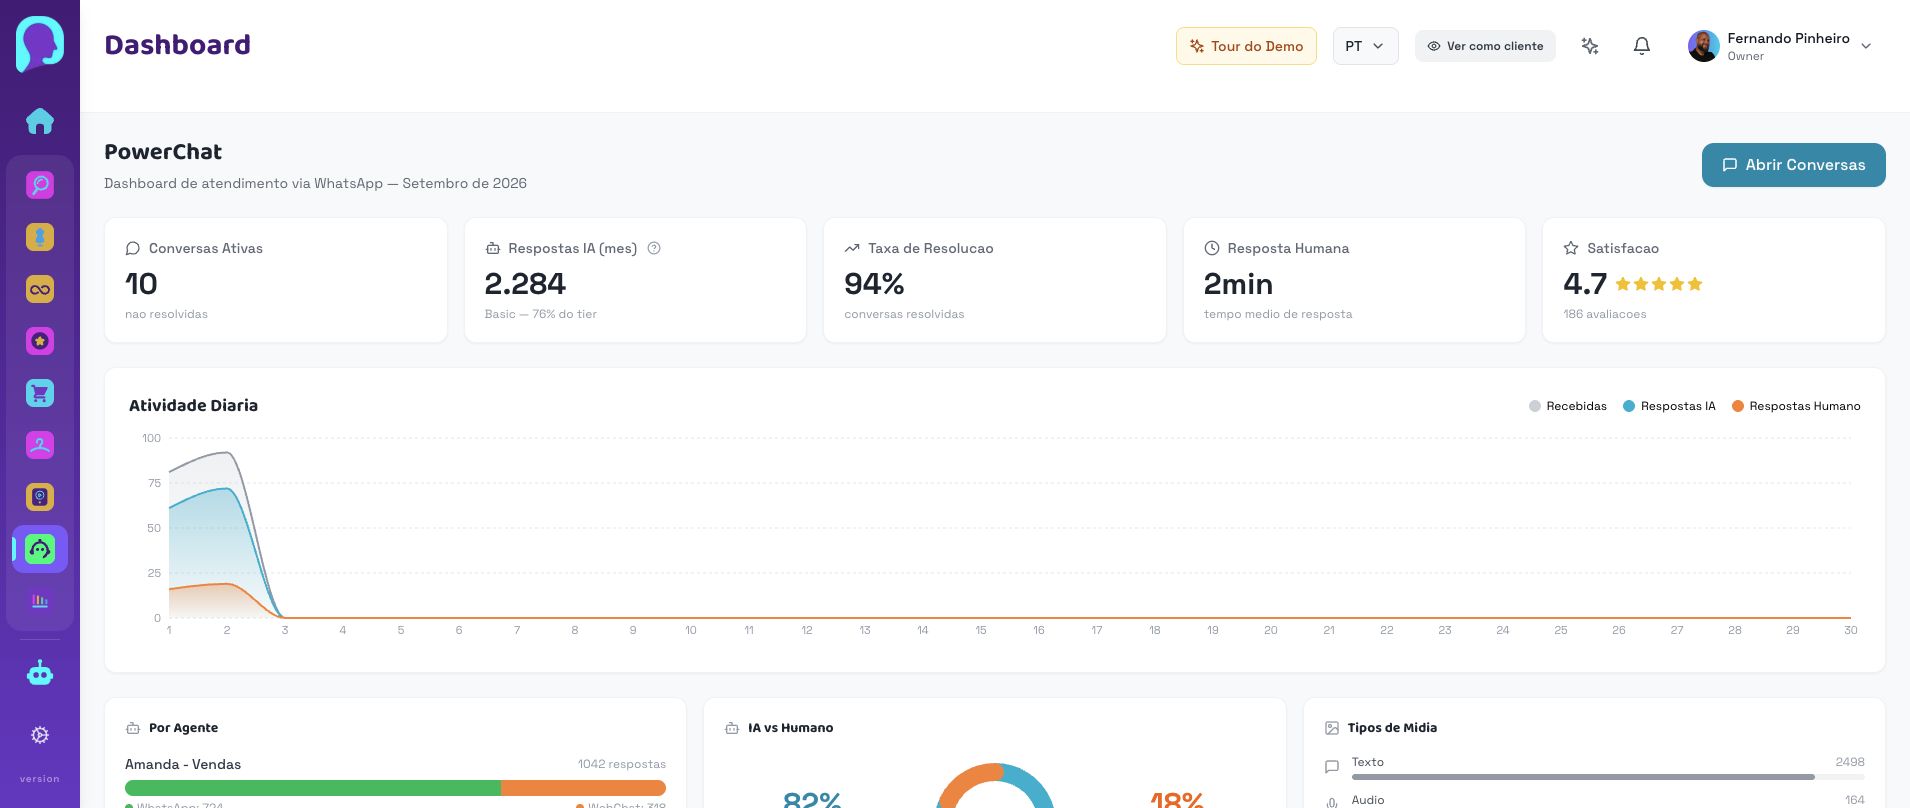
Task: Open the pink magnifier search module
Action: pos(40,185)
